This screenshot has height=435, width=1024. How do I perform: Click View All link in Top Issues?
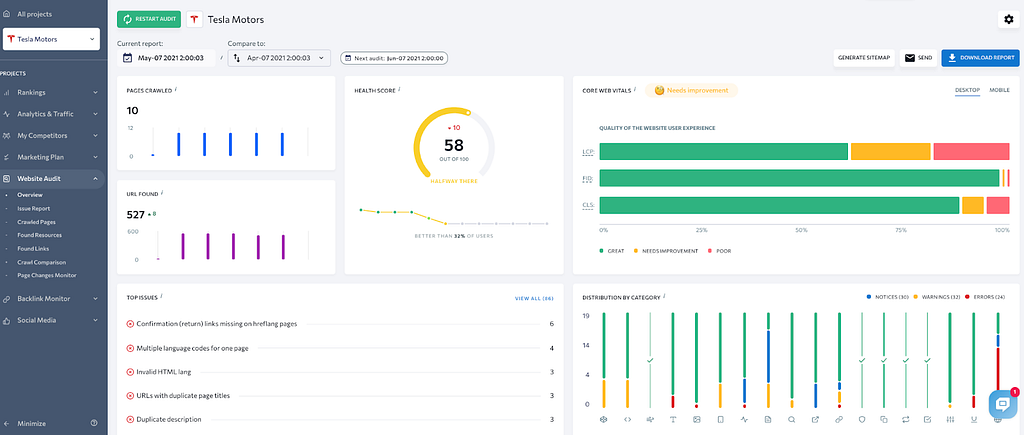[x=534, y=298]
